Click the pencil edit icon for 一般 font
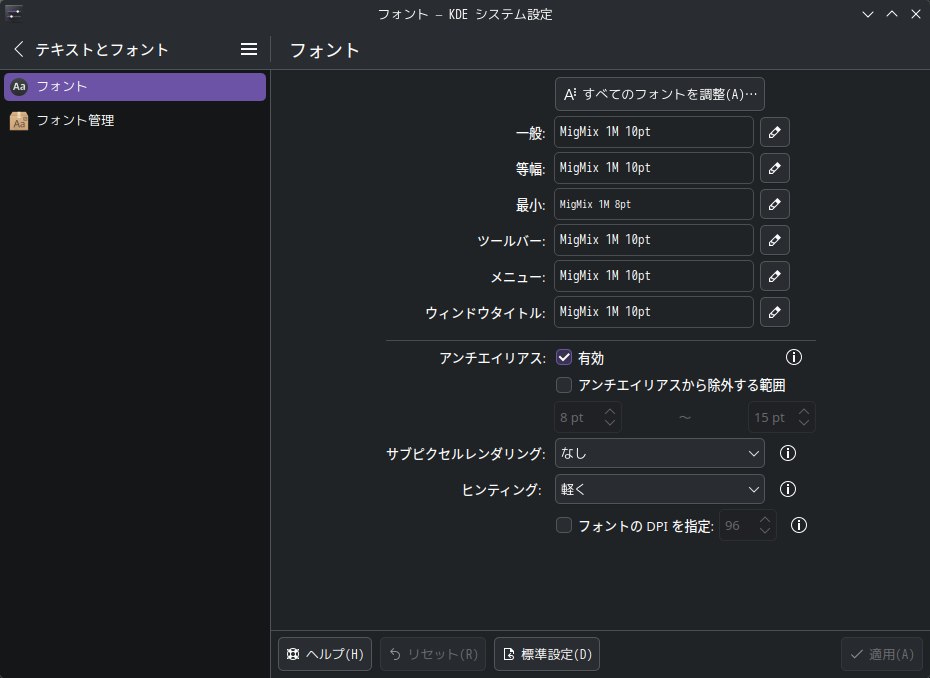The height and width of the screenshot is (678, 930). coord(775,132)
